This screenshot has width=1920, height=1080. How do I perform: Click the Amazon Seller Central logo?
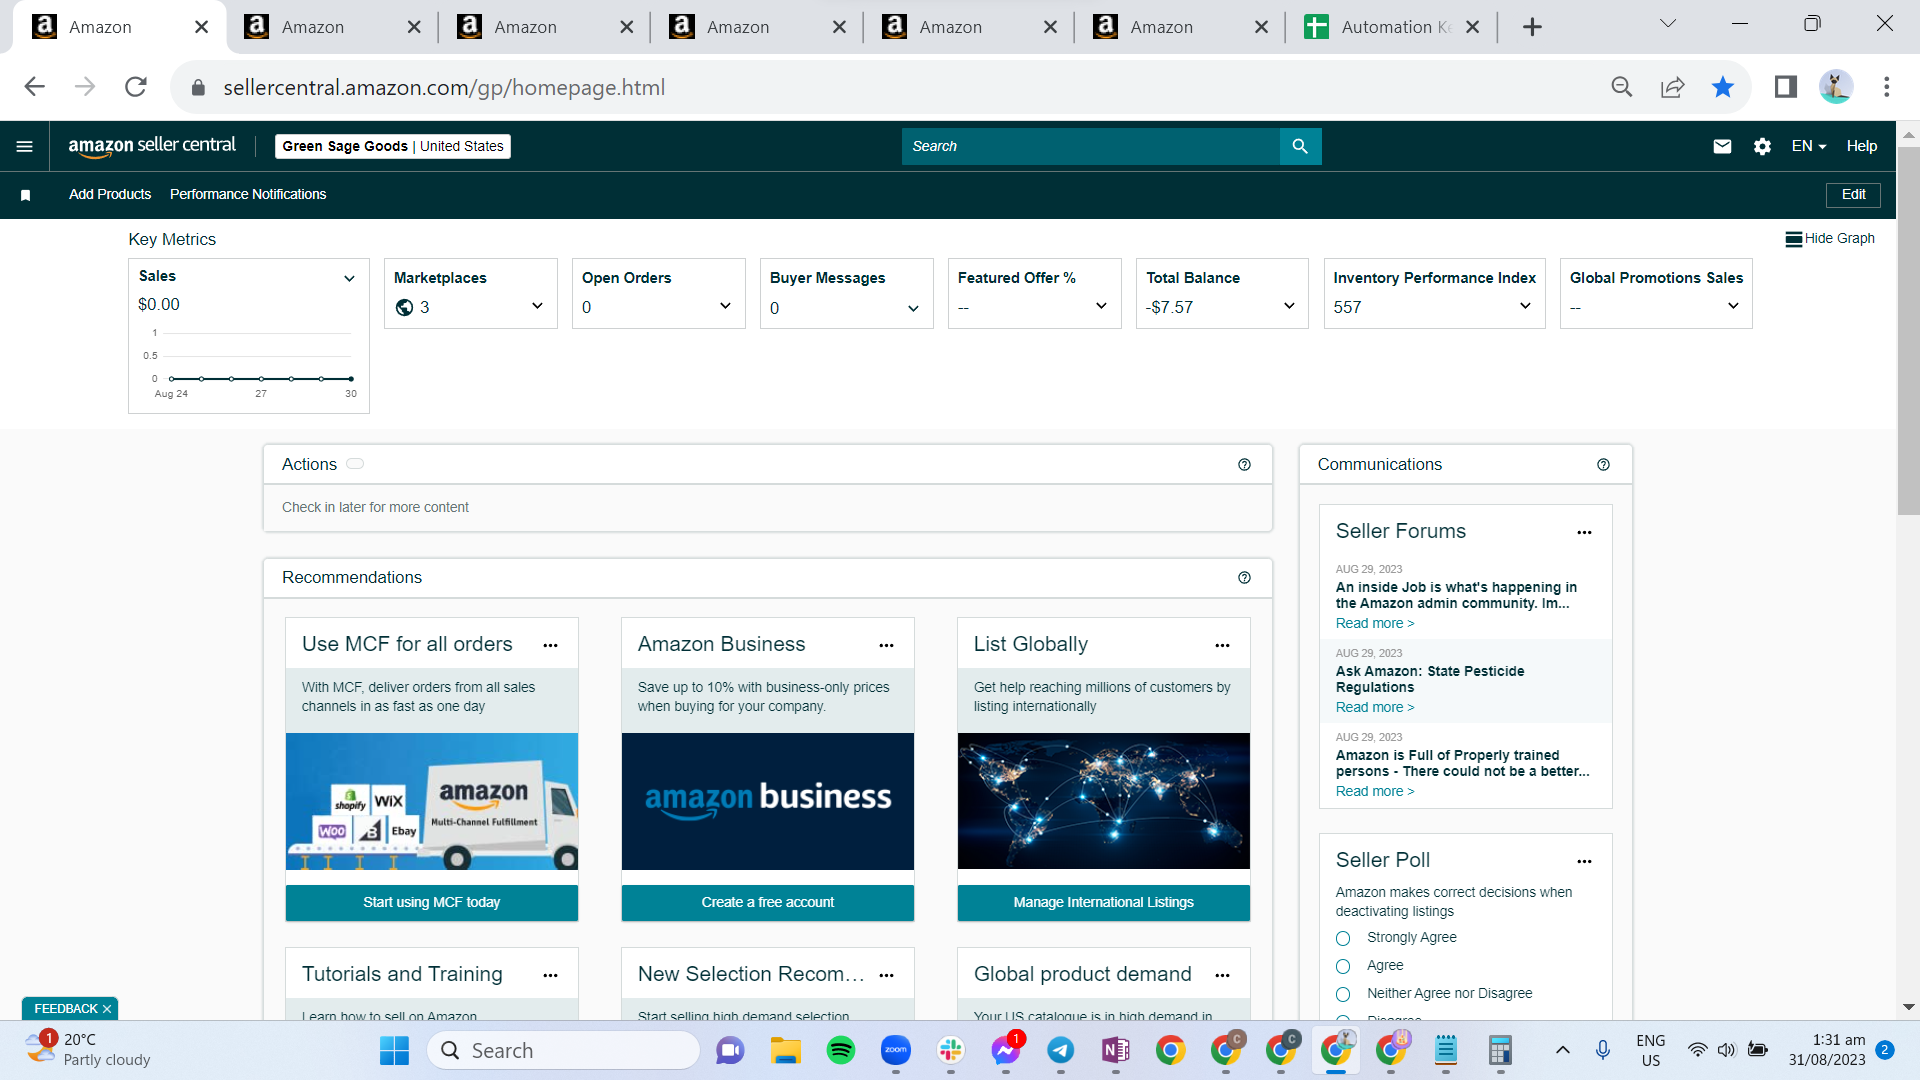(152, 146)
